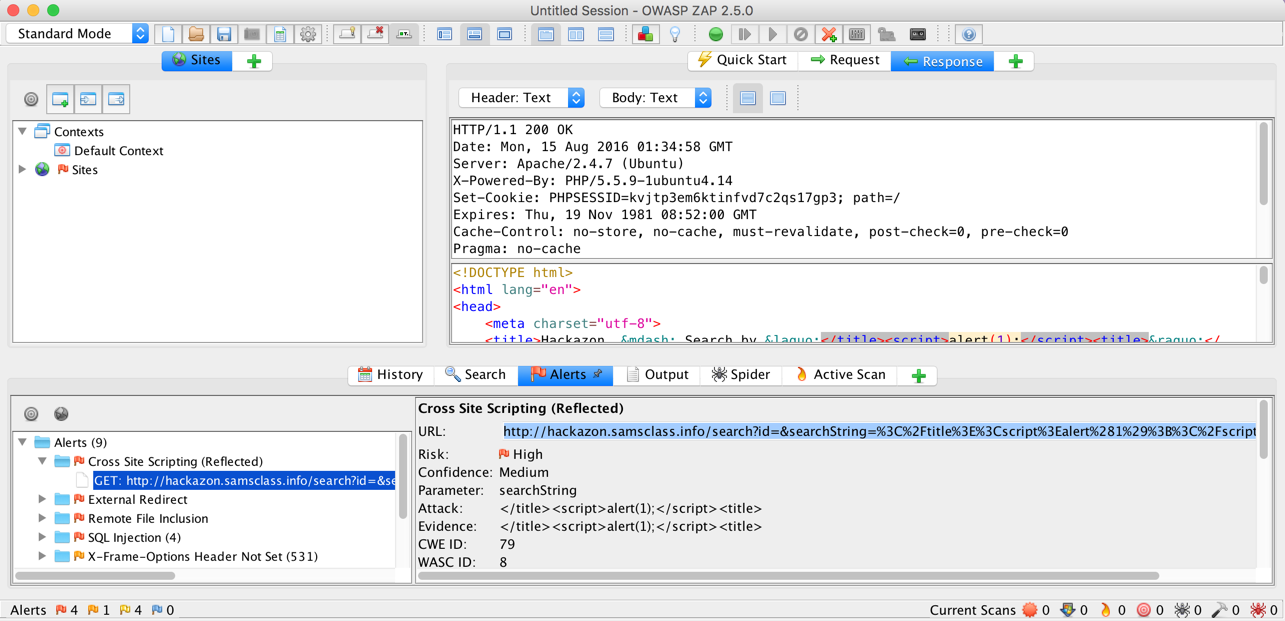Screen dimensions: 1285x621
Task: Click the Manage Add-ons colored blocks icon
Action: coord(646,34)
